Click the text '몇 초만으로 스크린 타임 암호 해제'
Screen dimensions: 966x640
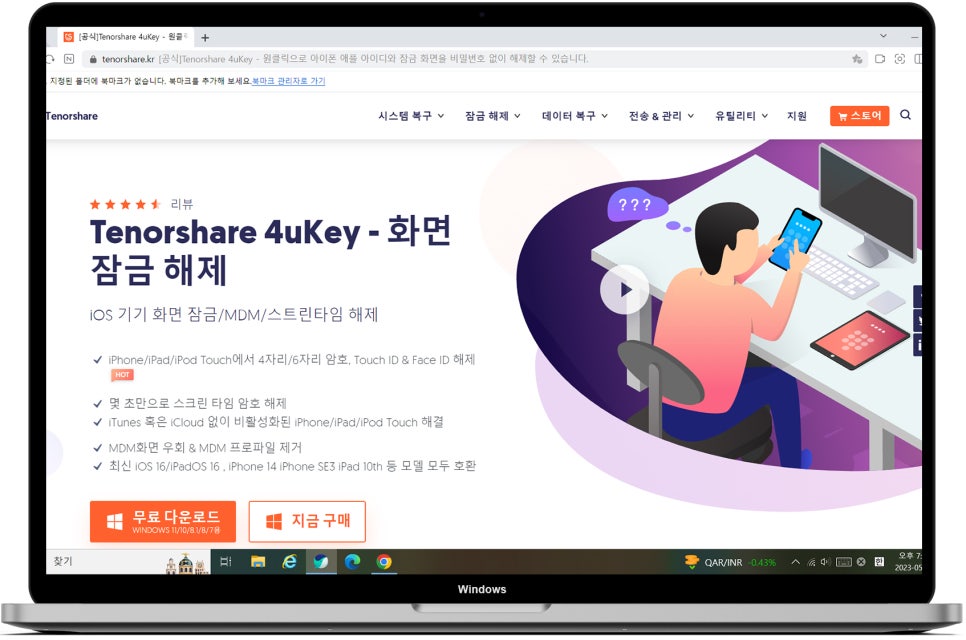pos(197,403)
